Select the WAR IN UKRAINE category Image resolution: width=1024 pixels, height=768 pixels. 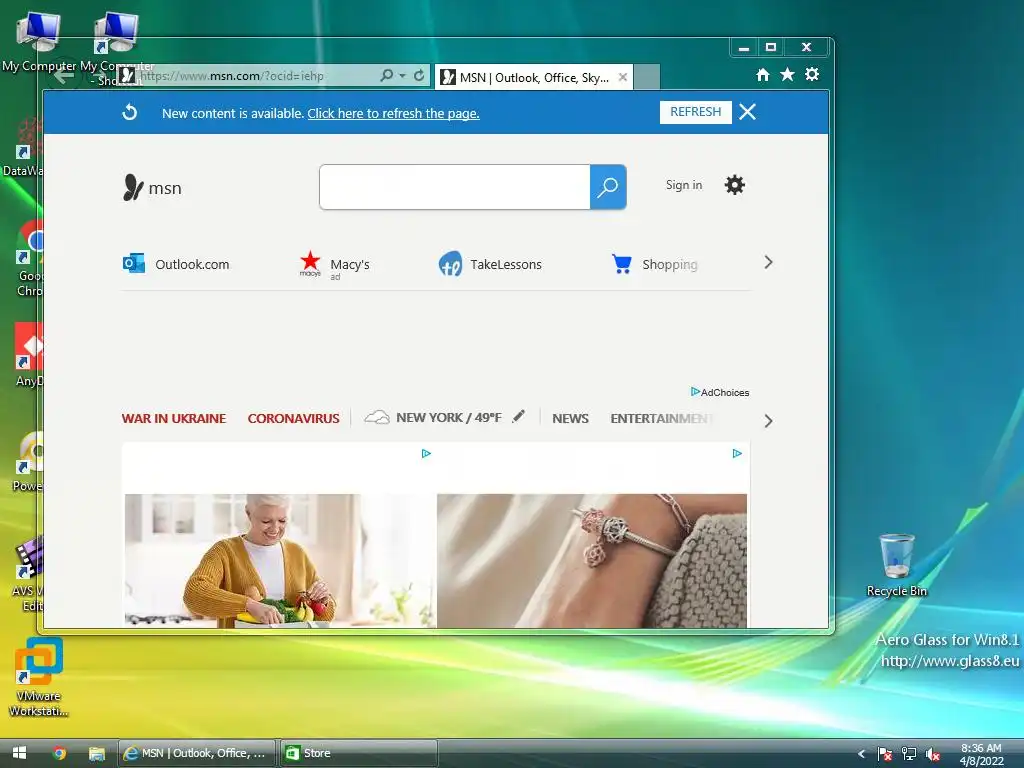point(174,419)
